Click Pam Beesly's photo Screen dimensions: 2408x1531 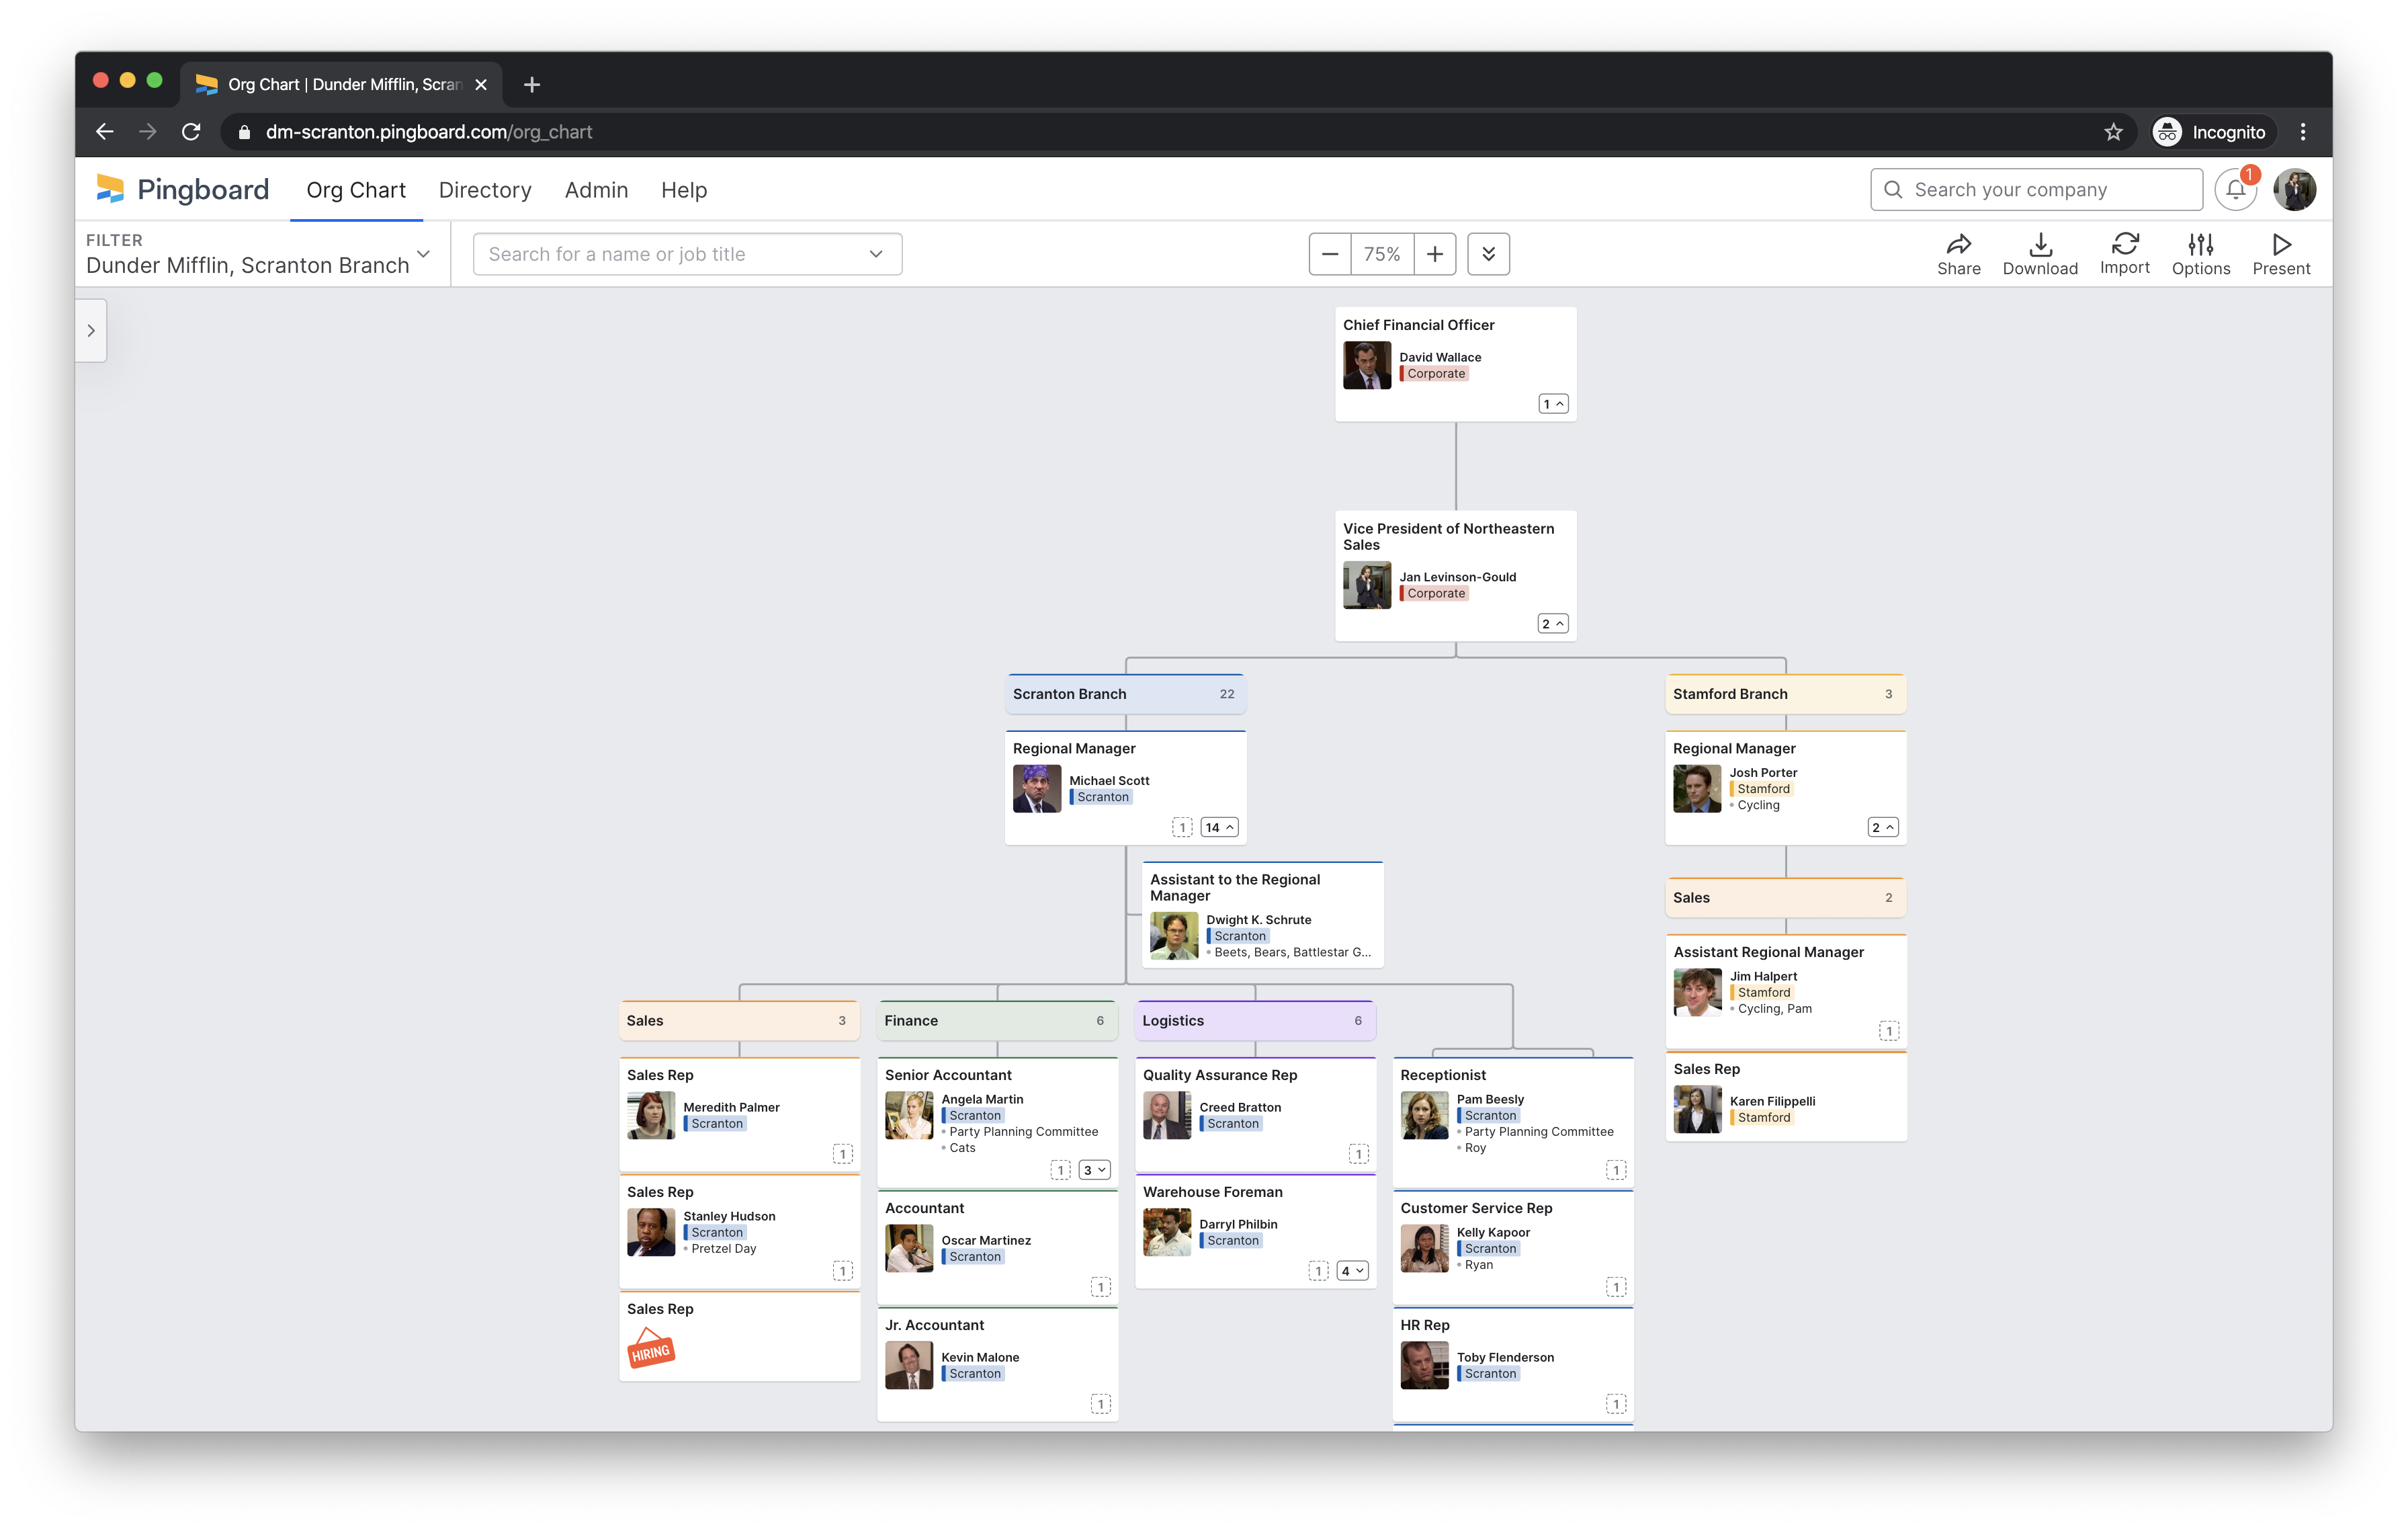click(1424, 1116)
